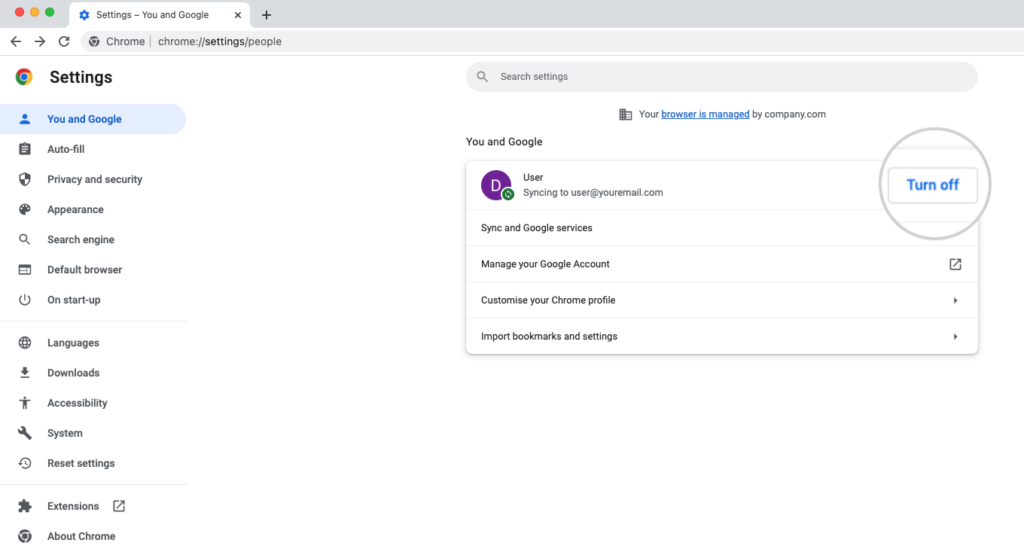Click the On start-up power icon
The width and height of the screenshot is (1024, 558).
coord(24,299)
